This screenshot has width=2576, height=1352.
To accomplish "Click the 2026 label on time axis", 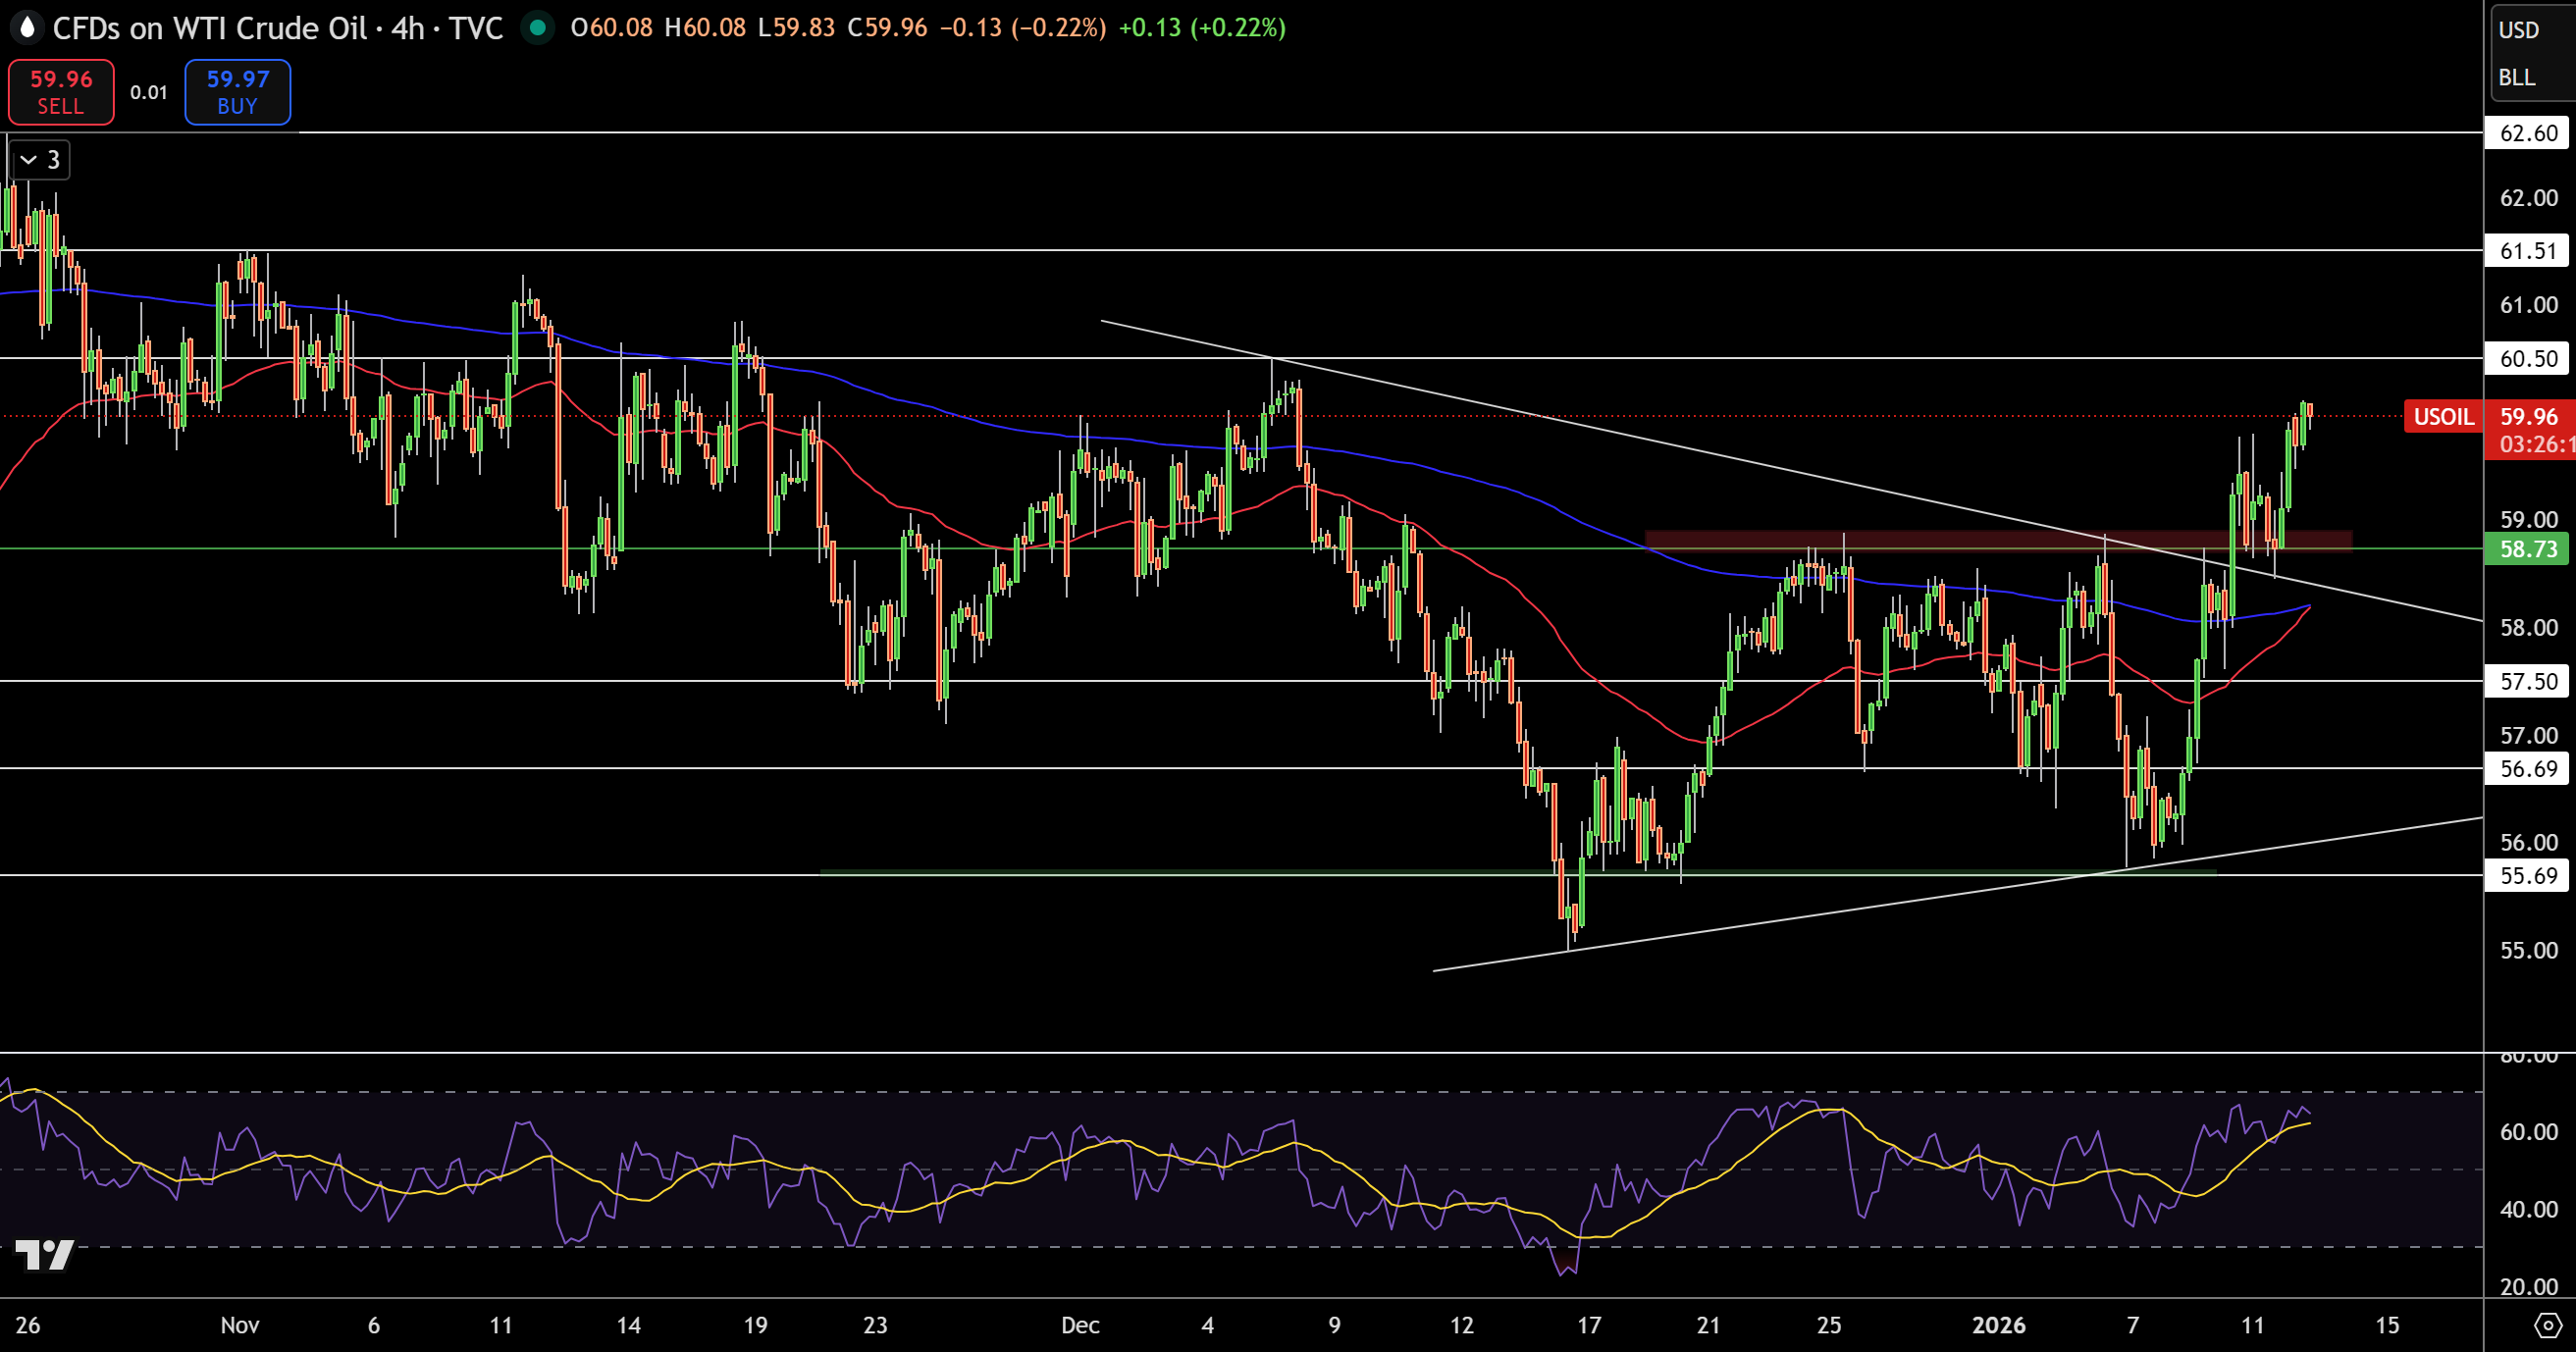I will pos(1998,1325).
